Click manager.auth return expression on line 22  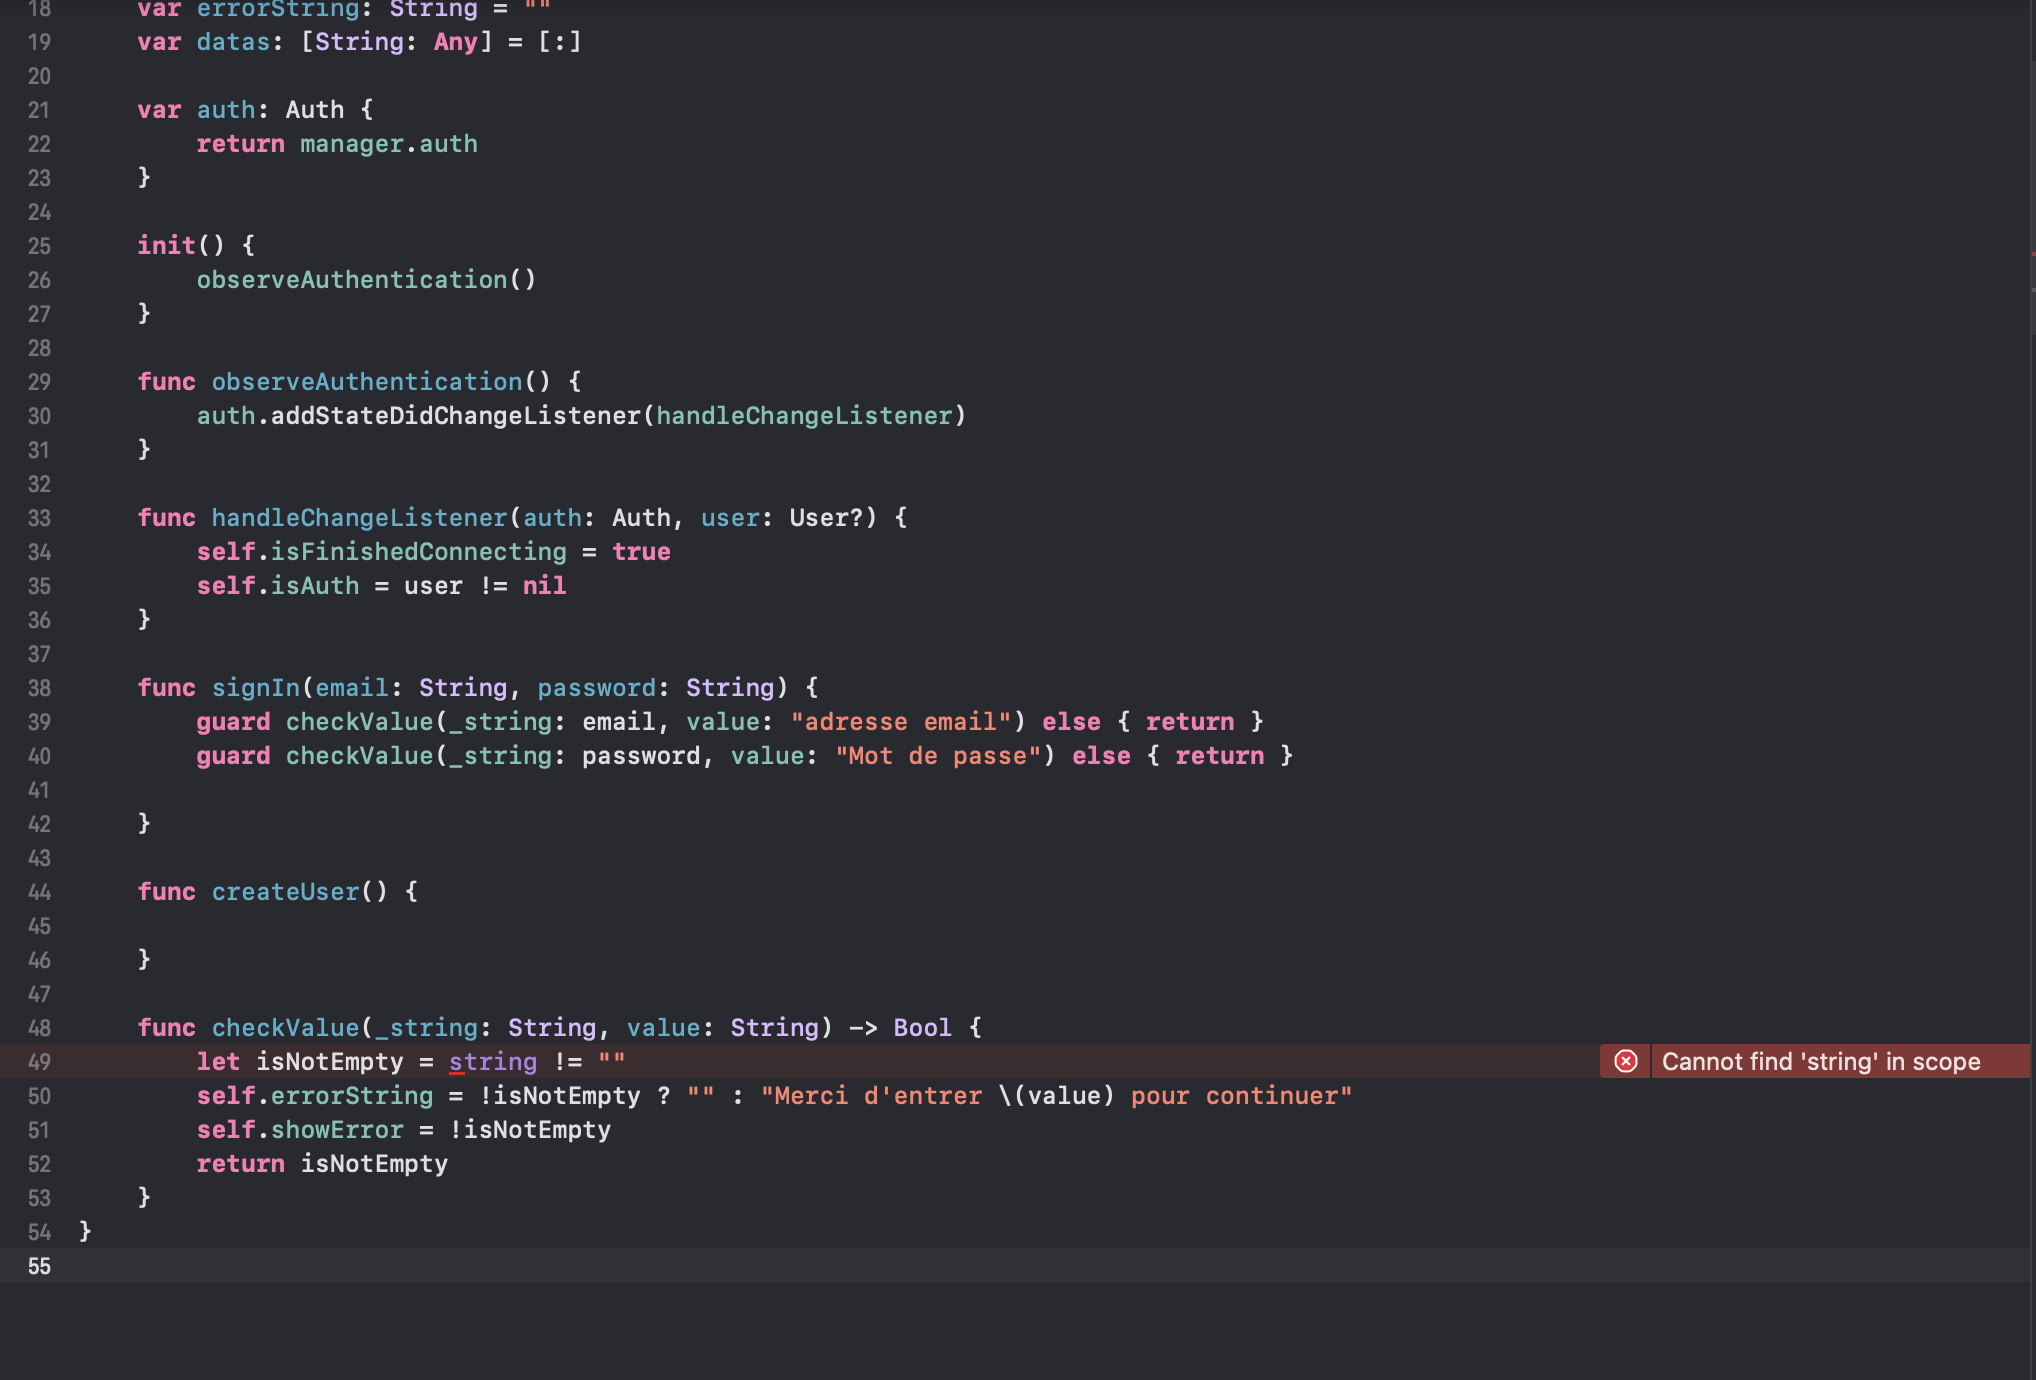point(388,143)
